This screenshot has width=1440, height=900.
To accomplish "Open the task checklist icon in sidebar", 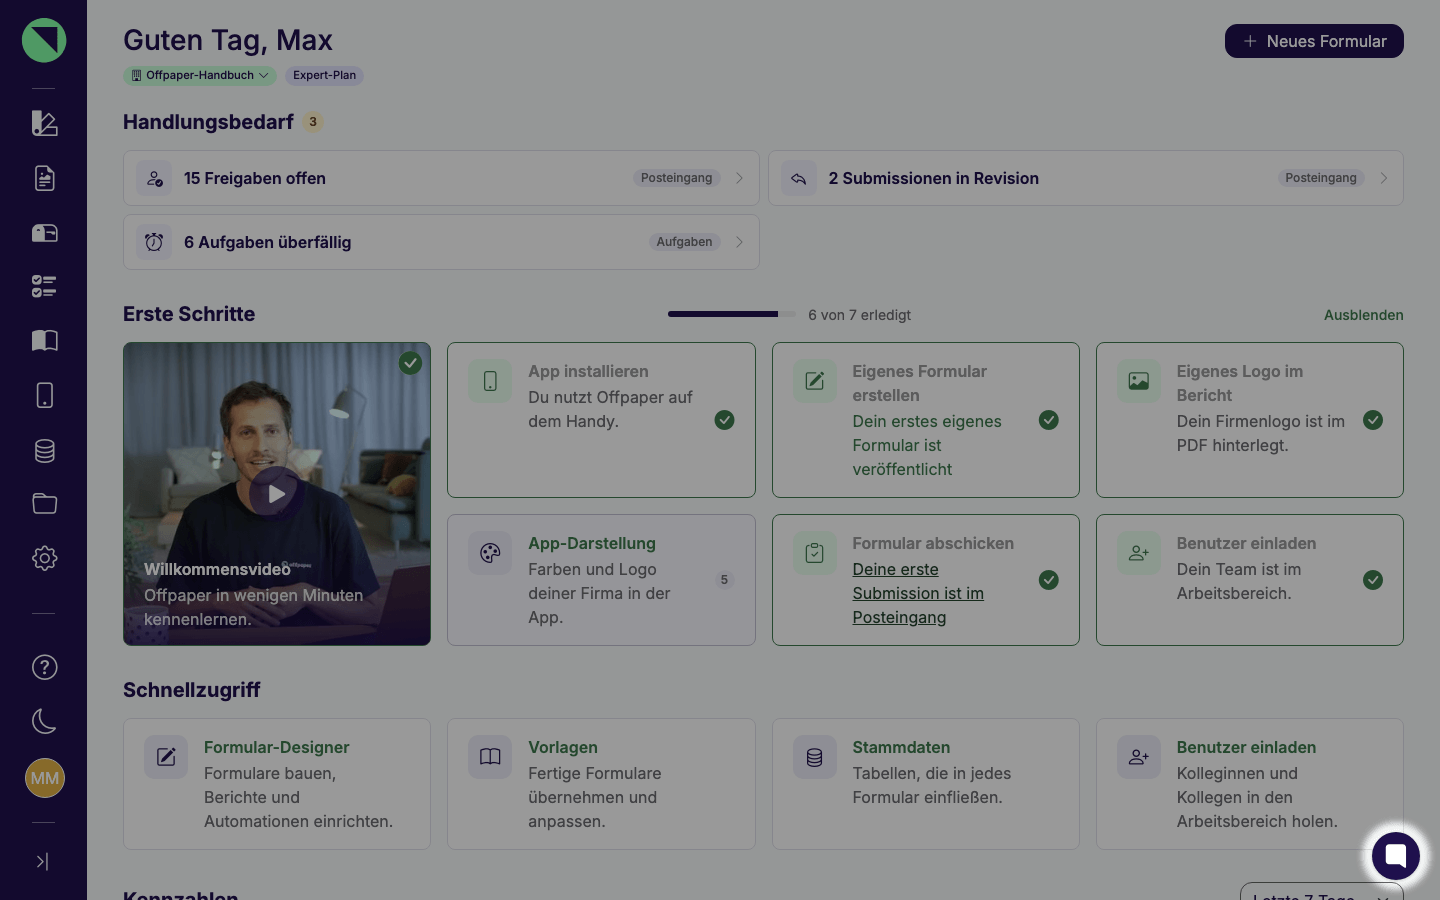I will pyautogui.click(x=44, y=286).
